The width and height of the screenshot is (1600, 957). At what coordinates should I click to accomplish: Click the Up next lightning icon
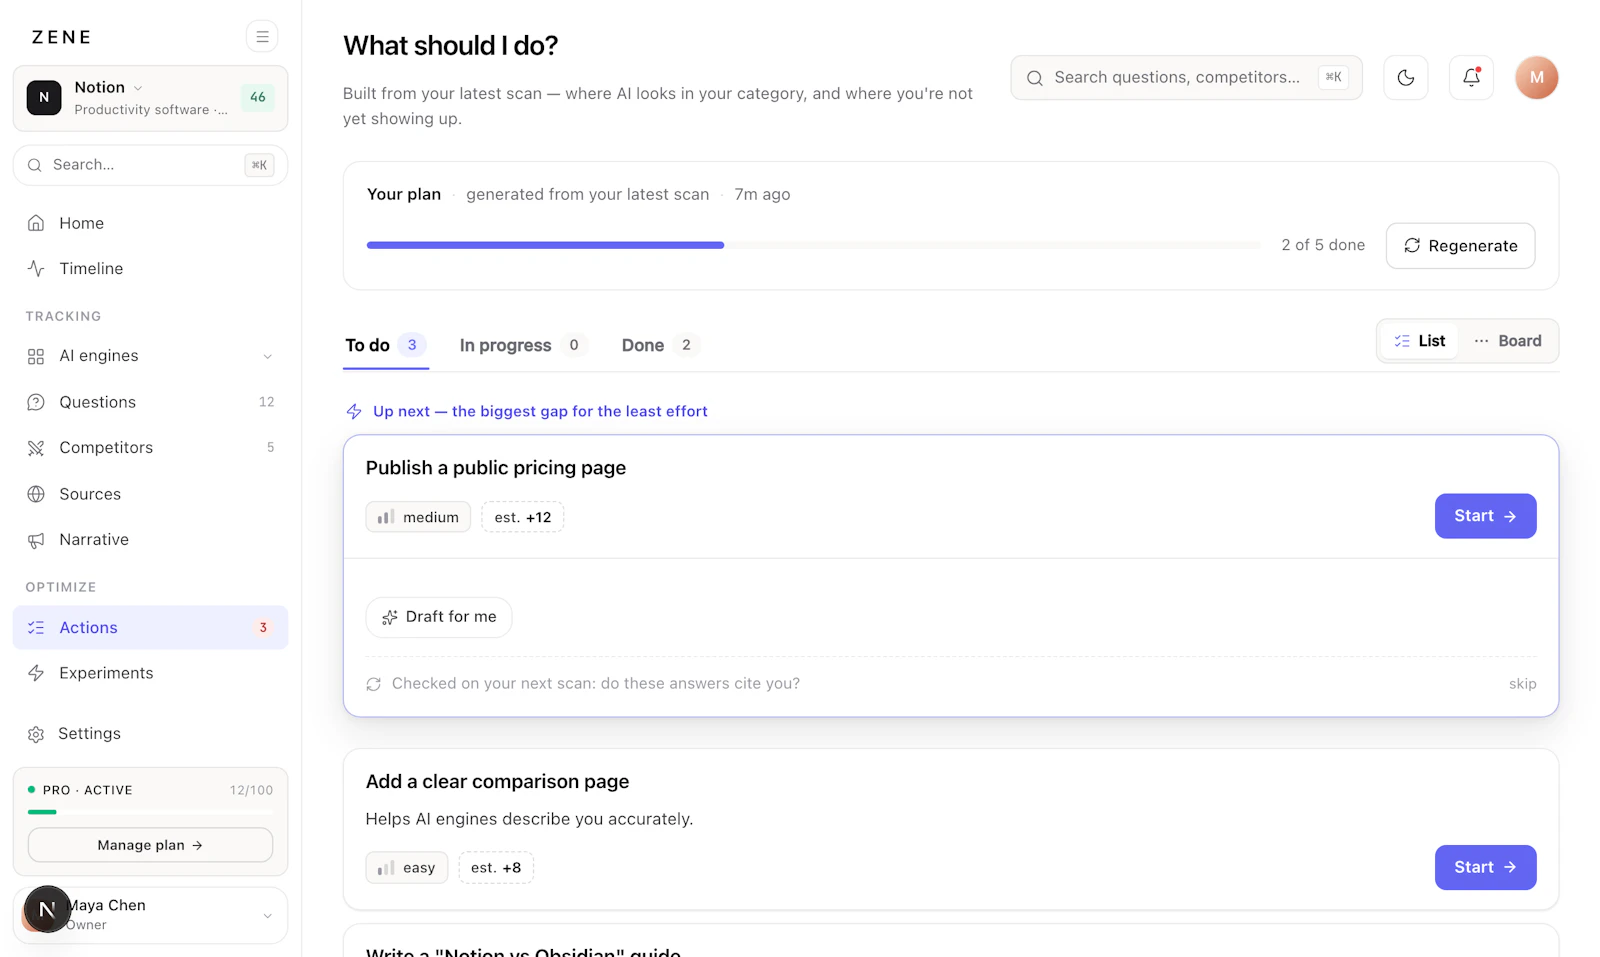click(354, 412)
